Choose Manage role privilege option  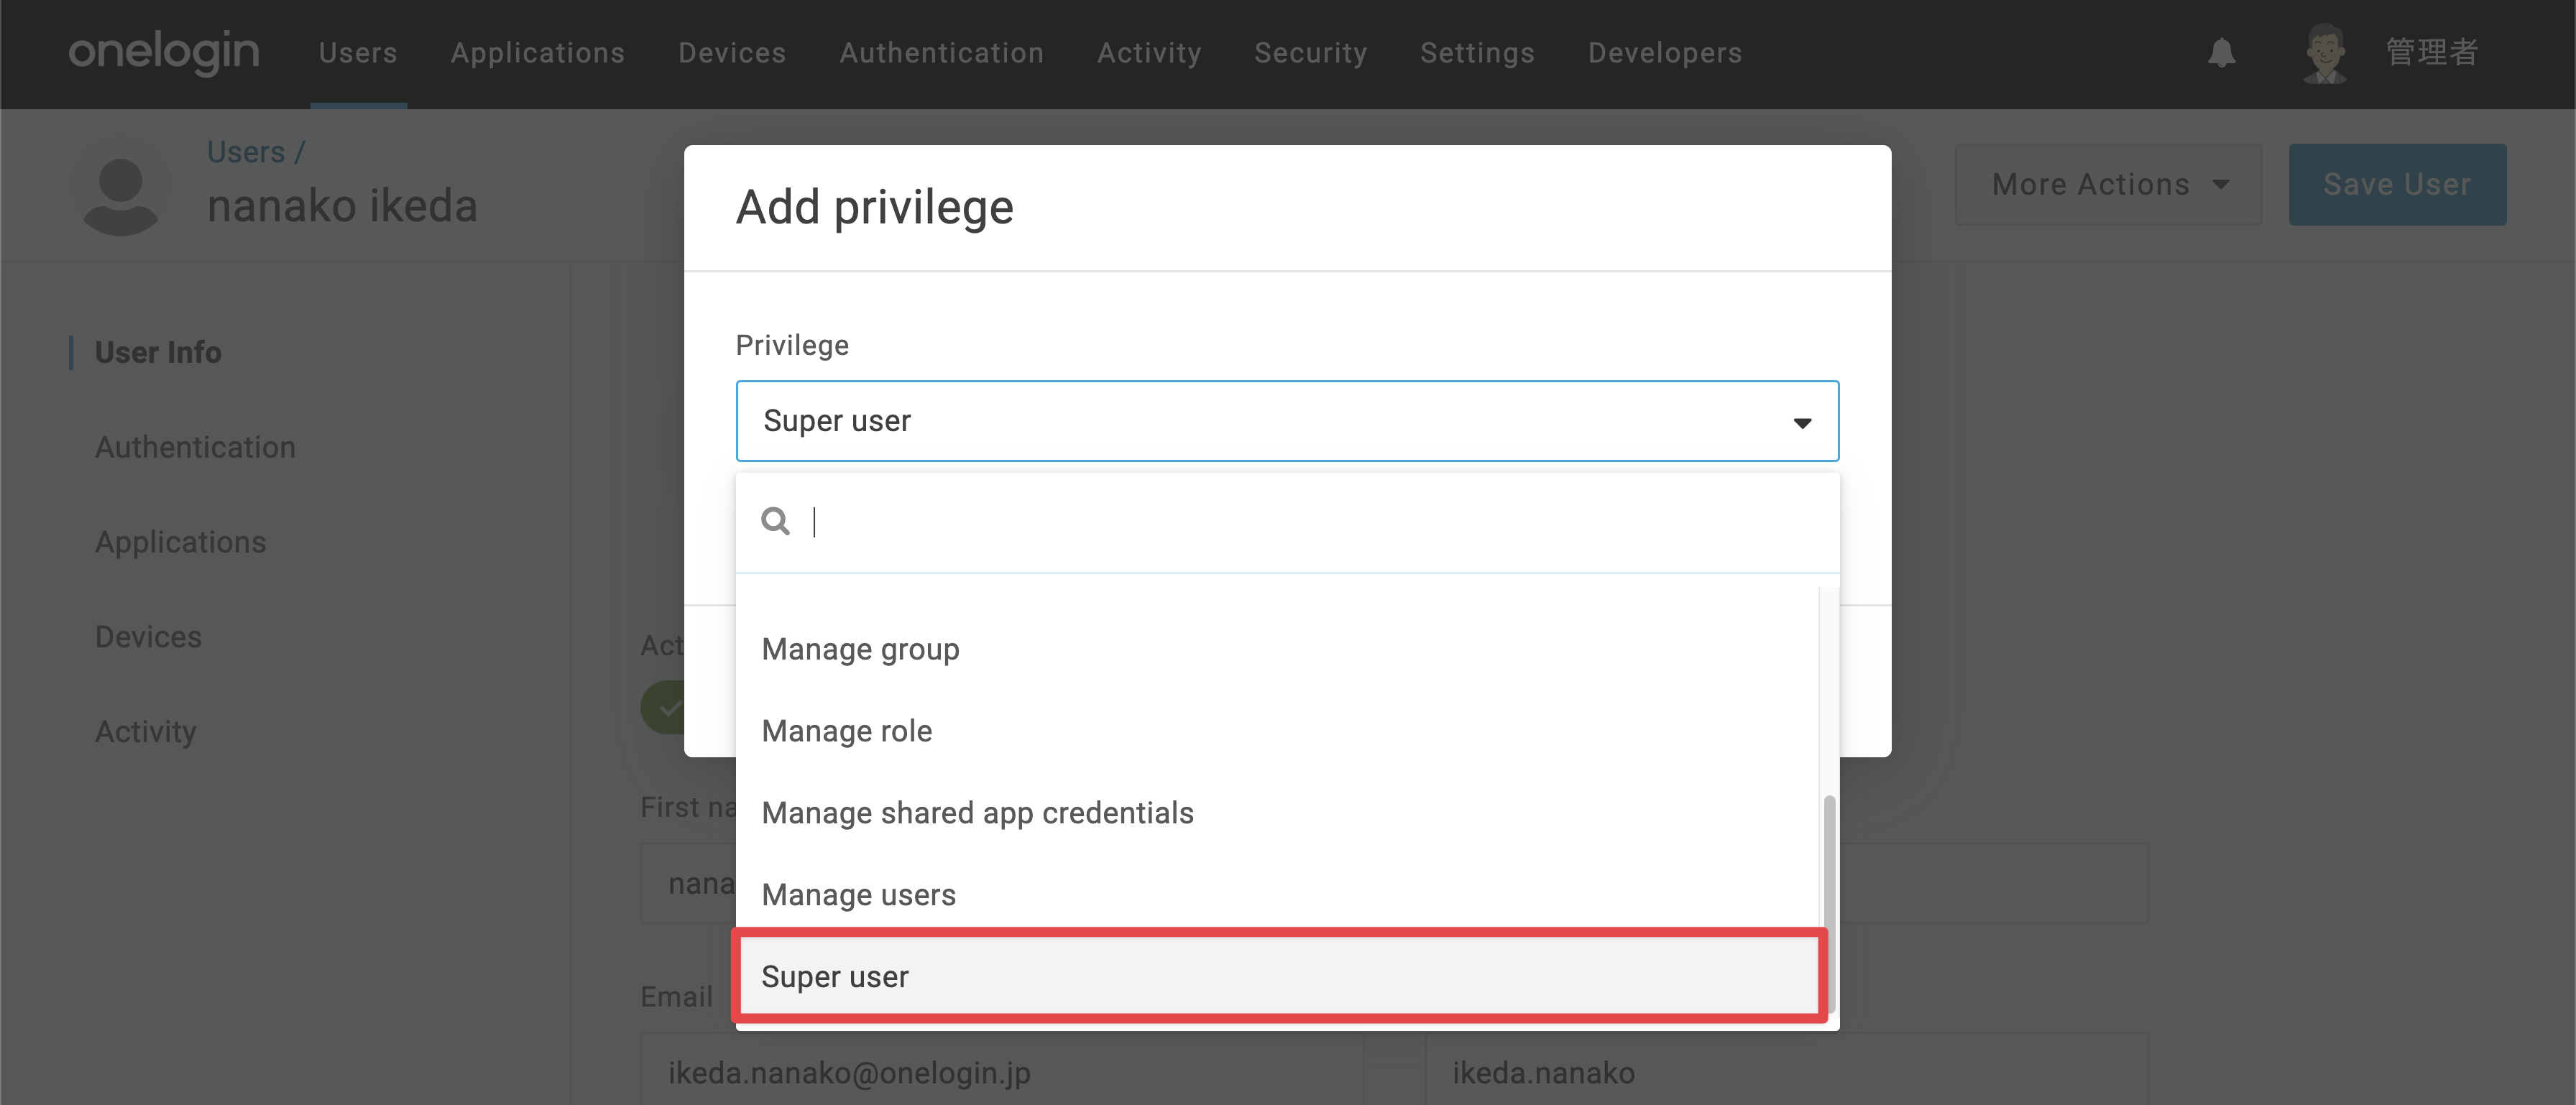click(x=1277, y=731)
